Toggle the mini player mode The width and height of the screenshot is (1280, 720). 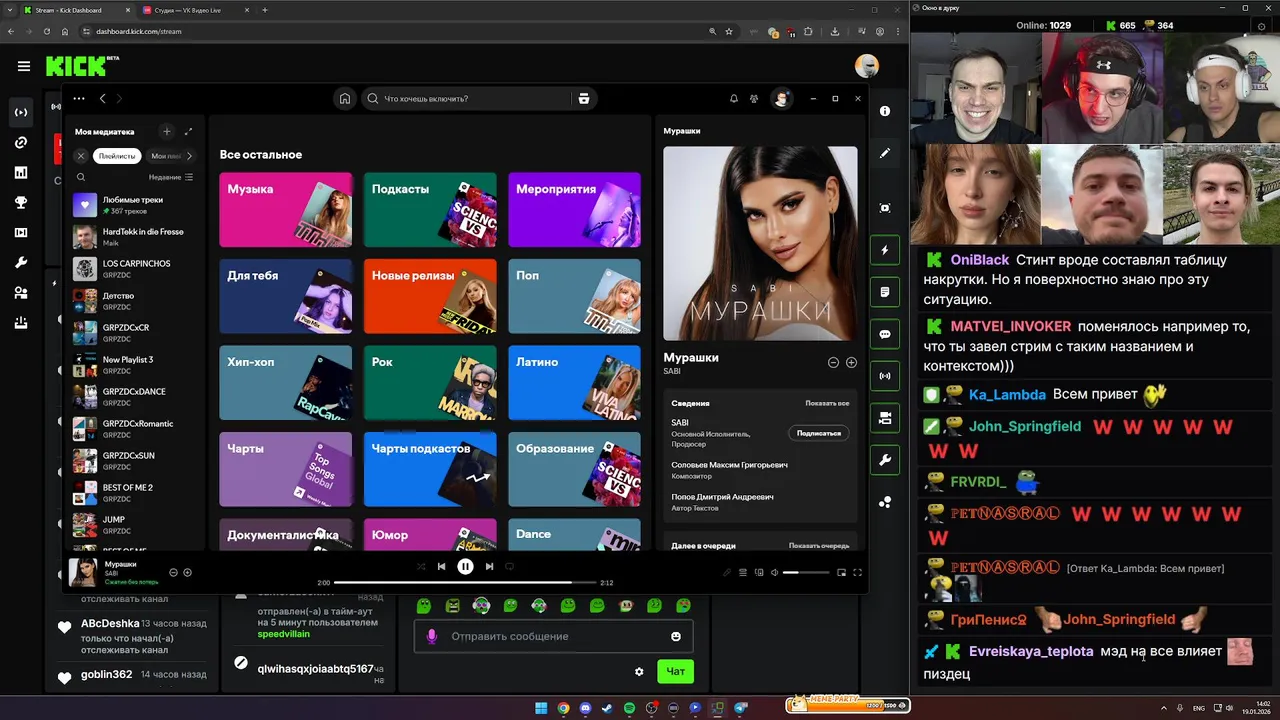pos(841,572)
